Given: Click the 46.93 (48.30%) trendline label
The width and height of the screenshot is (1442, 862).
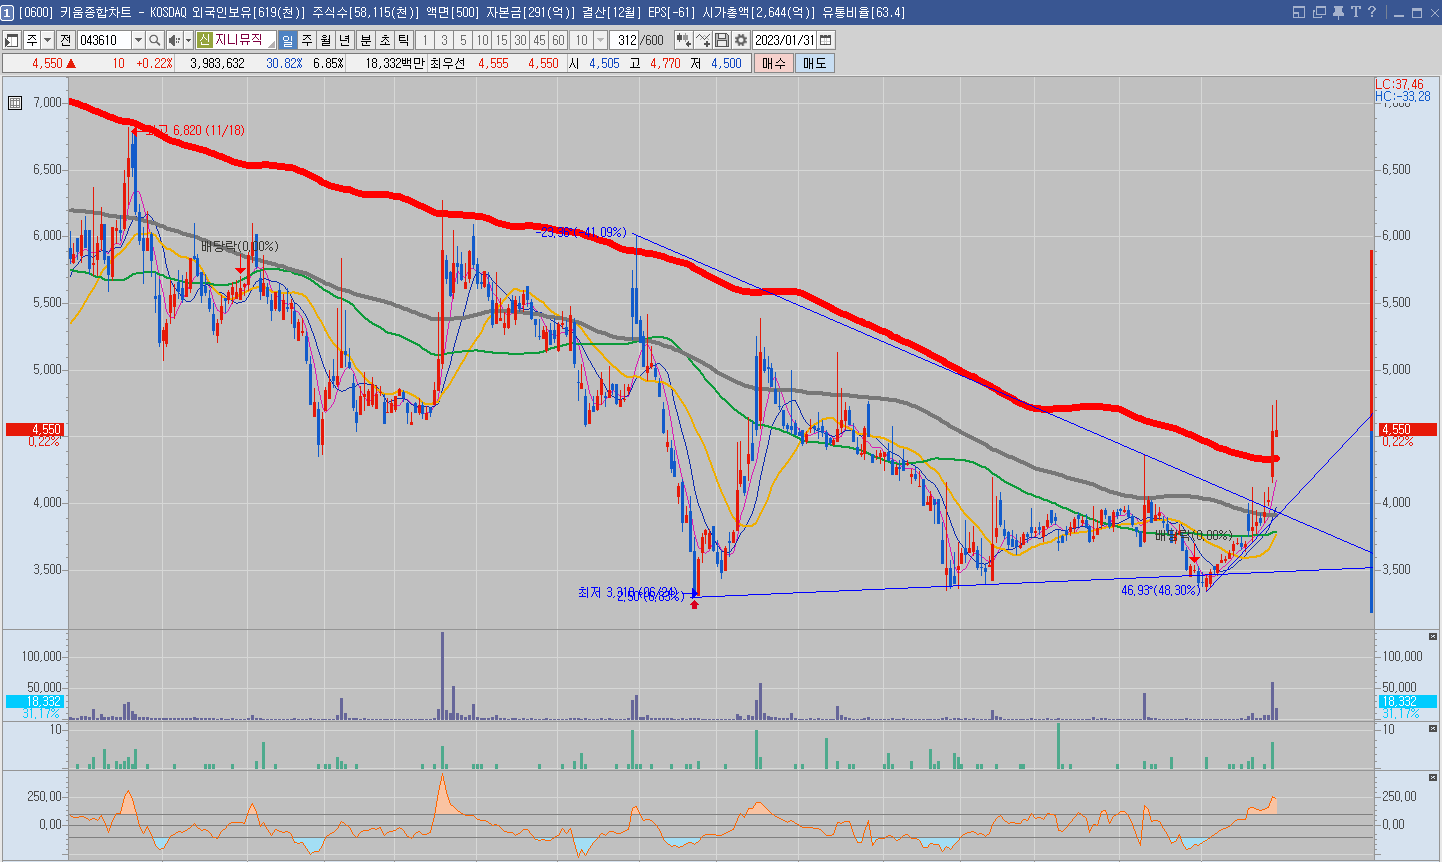Looking at the screenshot, I should (1160, 591).
